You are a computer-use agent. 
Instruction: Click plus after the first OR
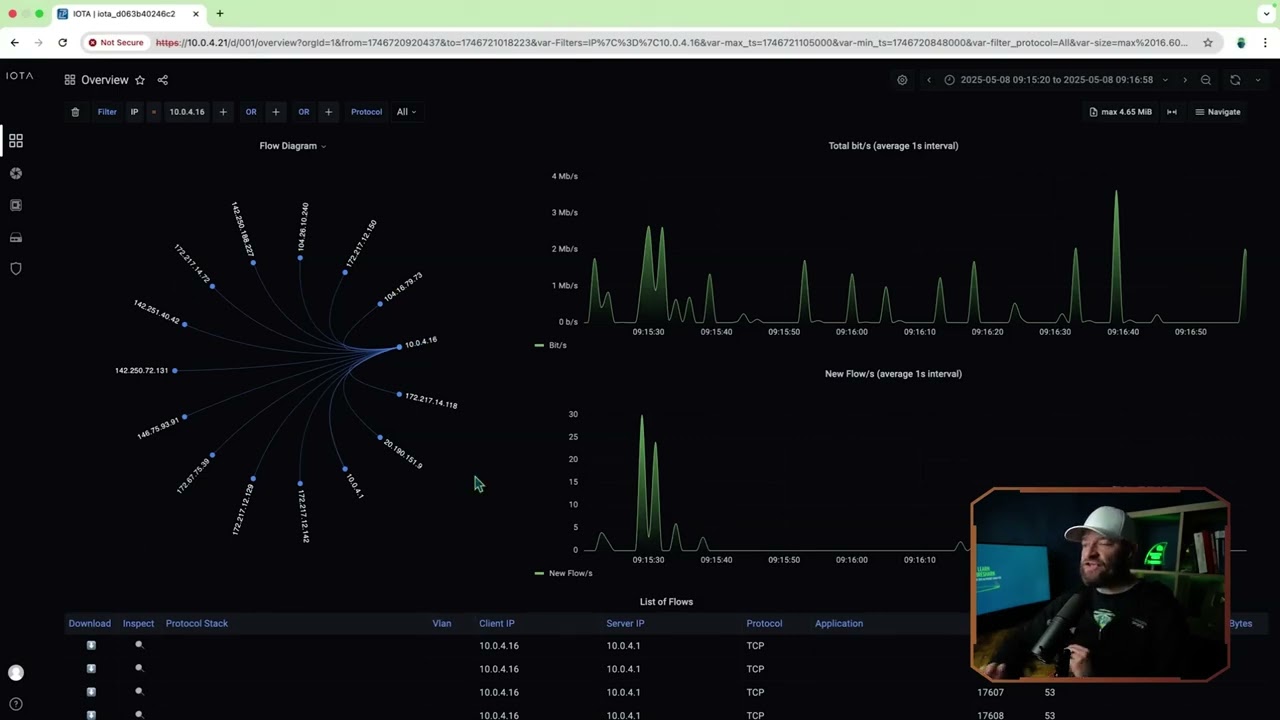click(276, 112)
